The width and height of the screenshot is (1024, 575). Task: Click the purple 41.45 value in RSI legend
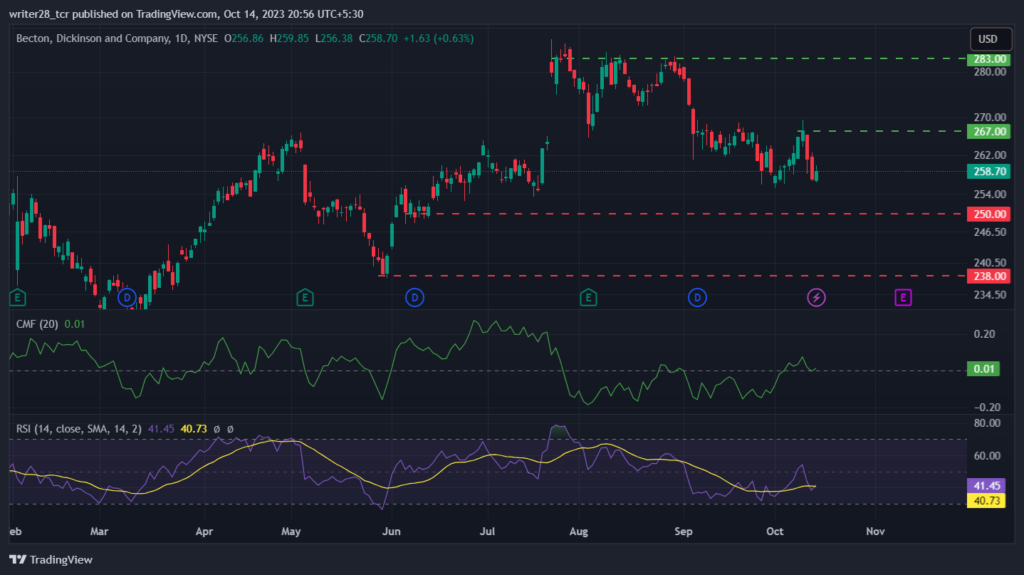click(161, 429)
